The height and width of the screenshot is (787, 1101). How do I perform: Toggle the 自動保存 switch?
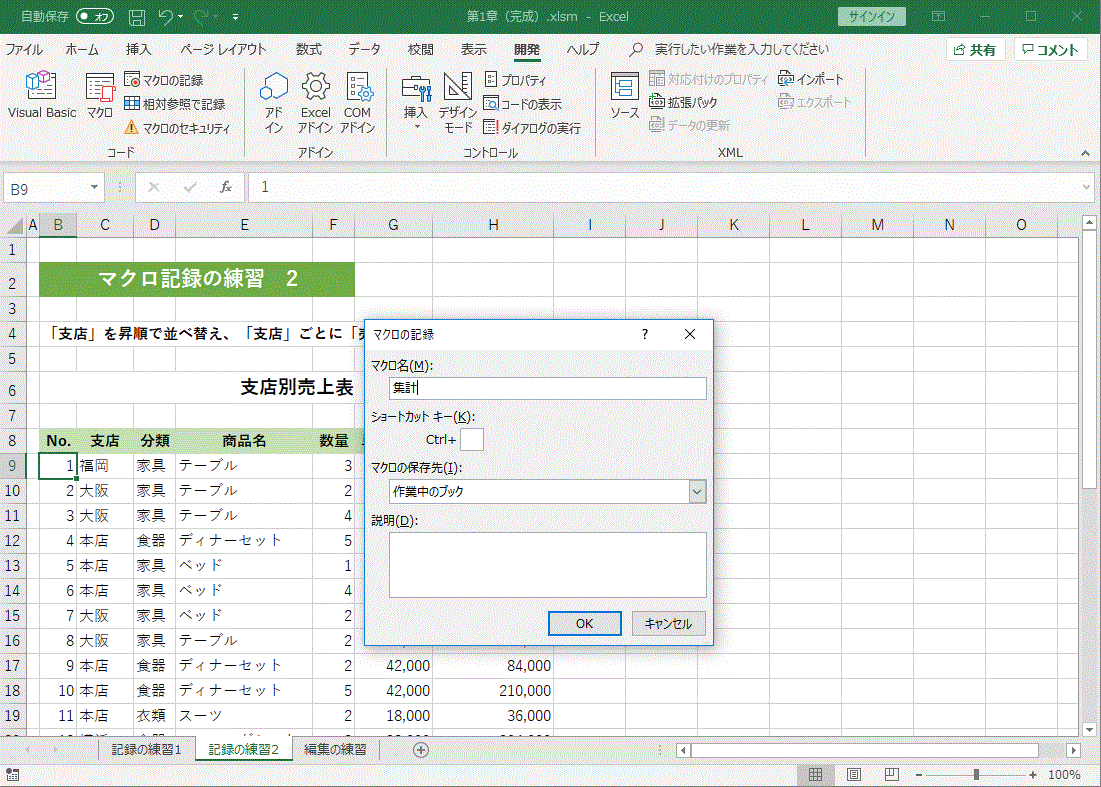(x=95, y=16)
